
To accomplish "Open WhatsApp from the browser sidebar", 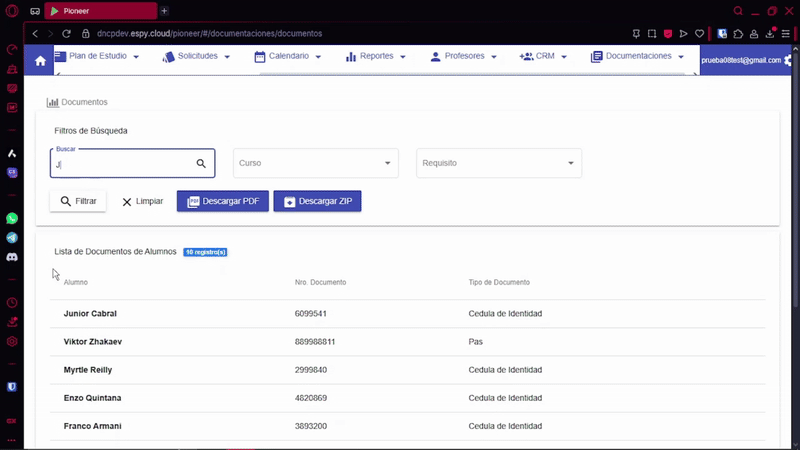I will (12, 218).
